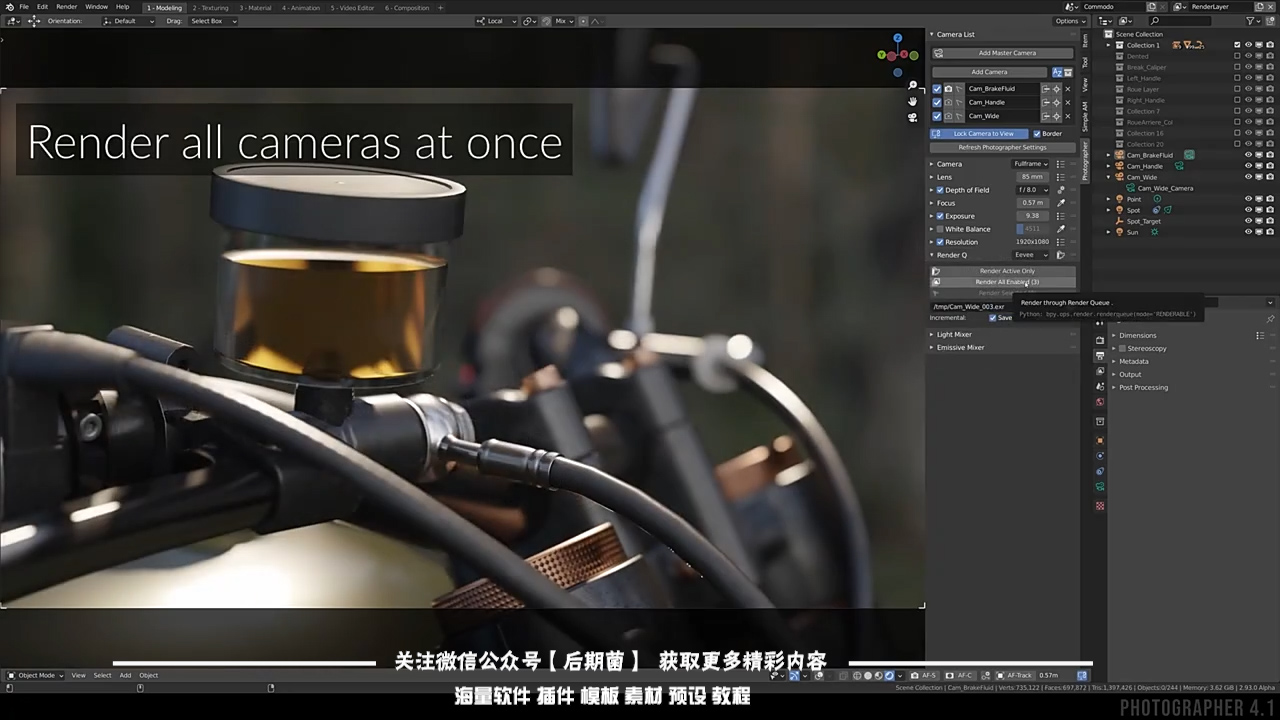
Task: Hide Cam_BrakeFluid in viewport via eye icon
Action: point(1248,155)
